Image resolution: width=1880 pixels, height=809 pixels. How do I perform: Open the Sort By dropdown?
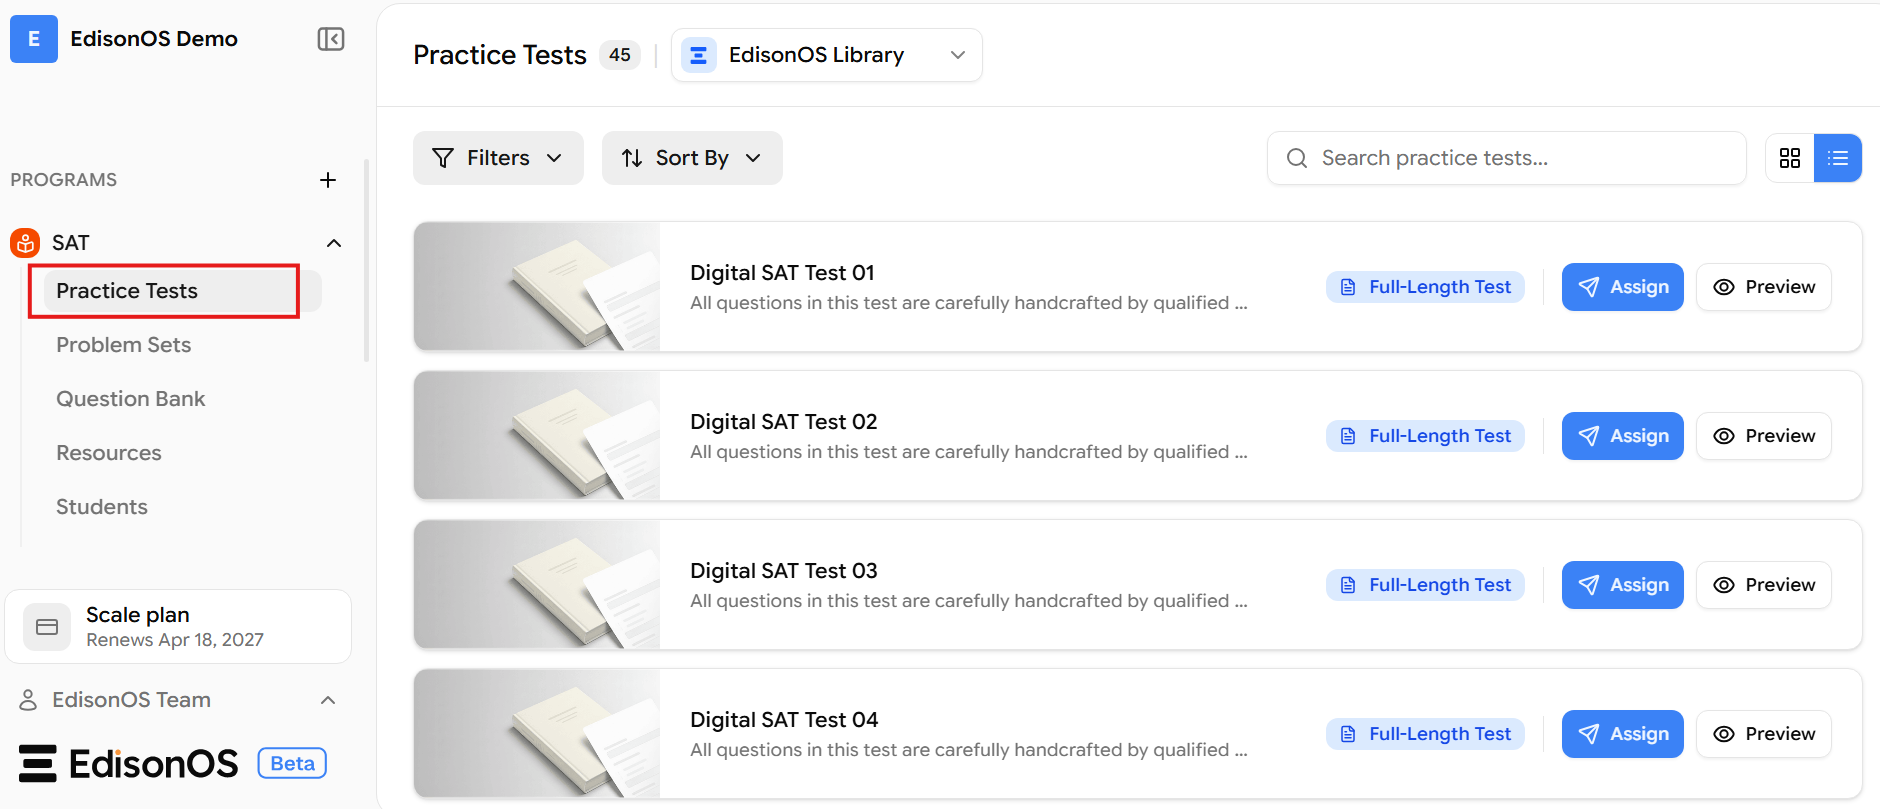[692, 158]
